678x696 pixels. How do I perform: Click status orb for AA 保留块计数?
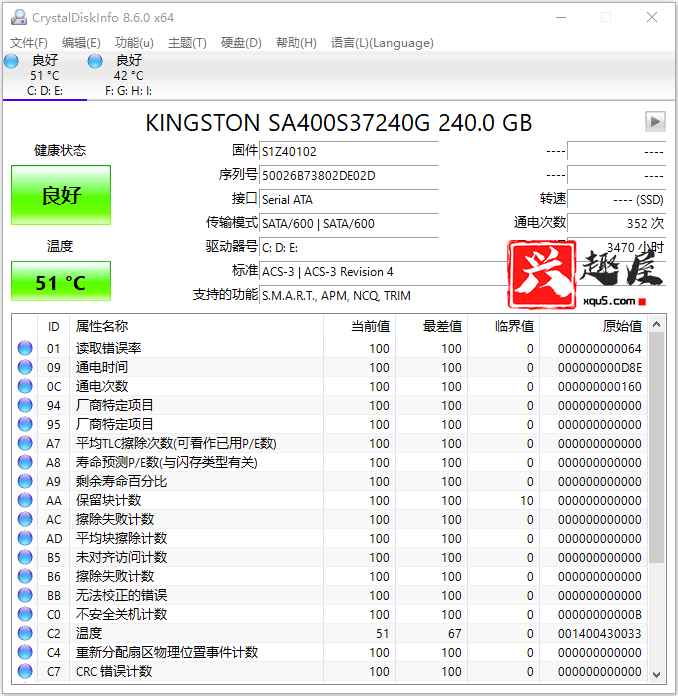coord(25,500)
